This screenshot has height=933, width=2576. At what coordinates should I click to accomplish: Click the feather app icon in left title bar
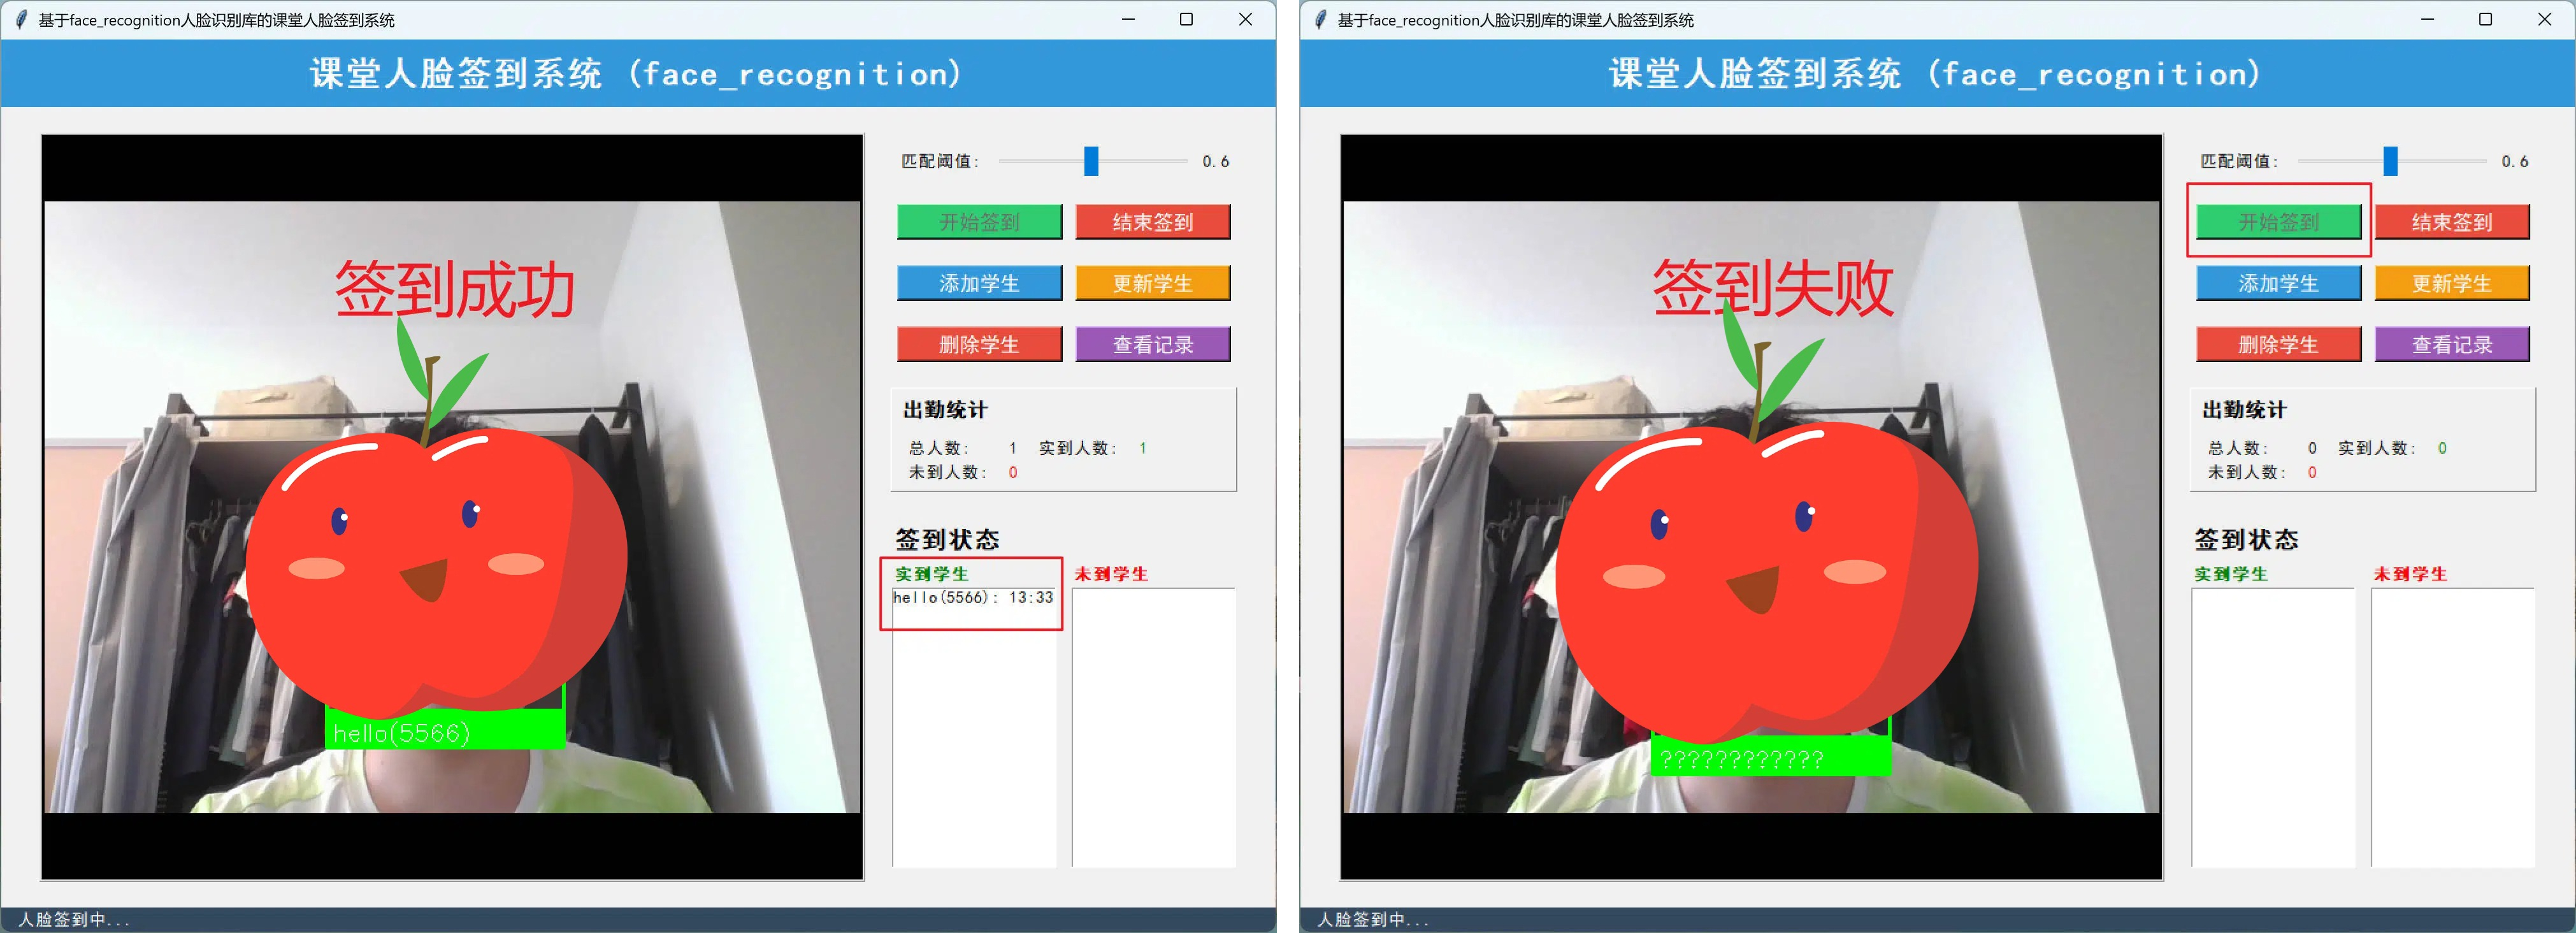click(x=21, y=20)
